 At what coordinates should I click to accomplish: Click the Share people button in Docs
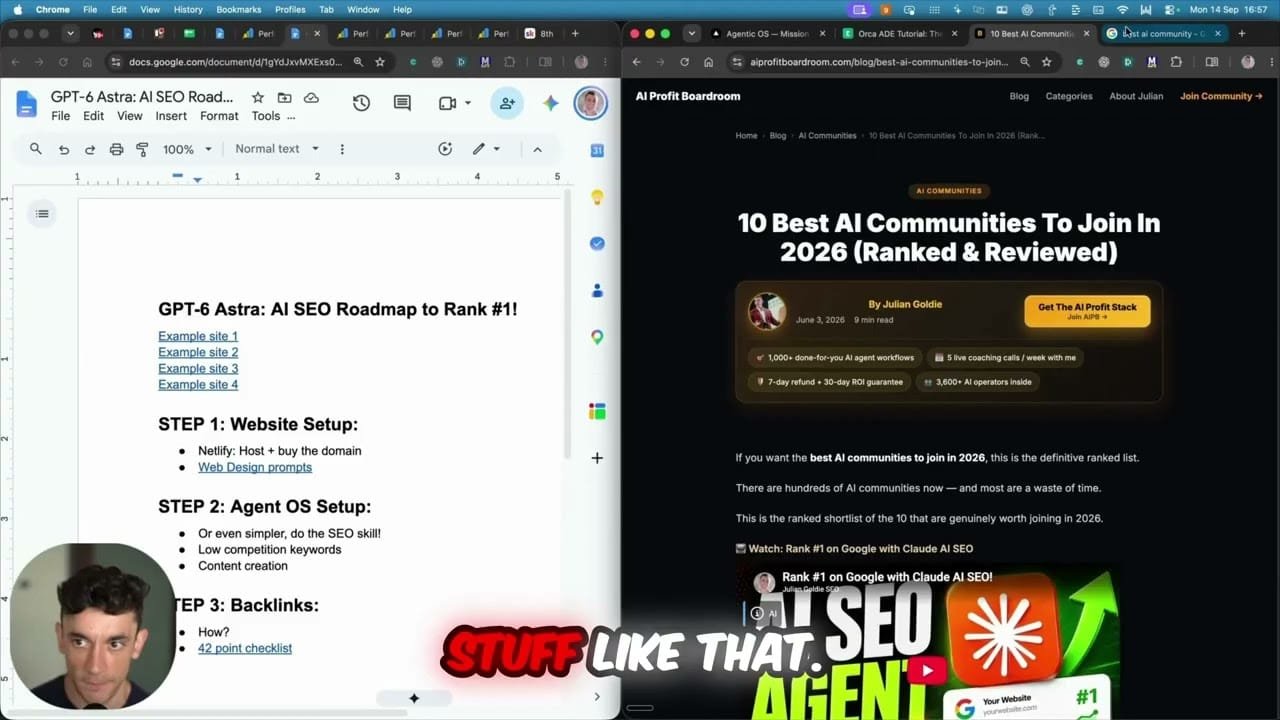coord(507,103)
